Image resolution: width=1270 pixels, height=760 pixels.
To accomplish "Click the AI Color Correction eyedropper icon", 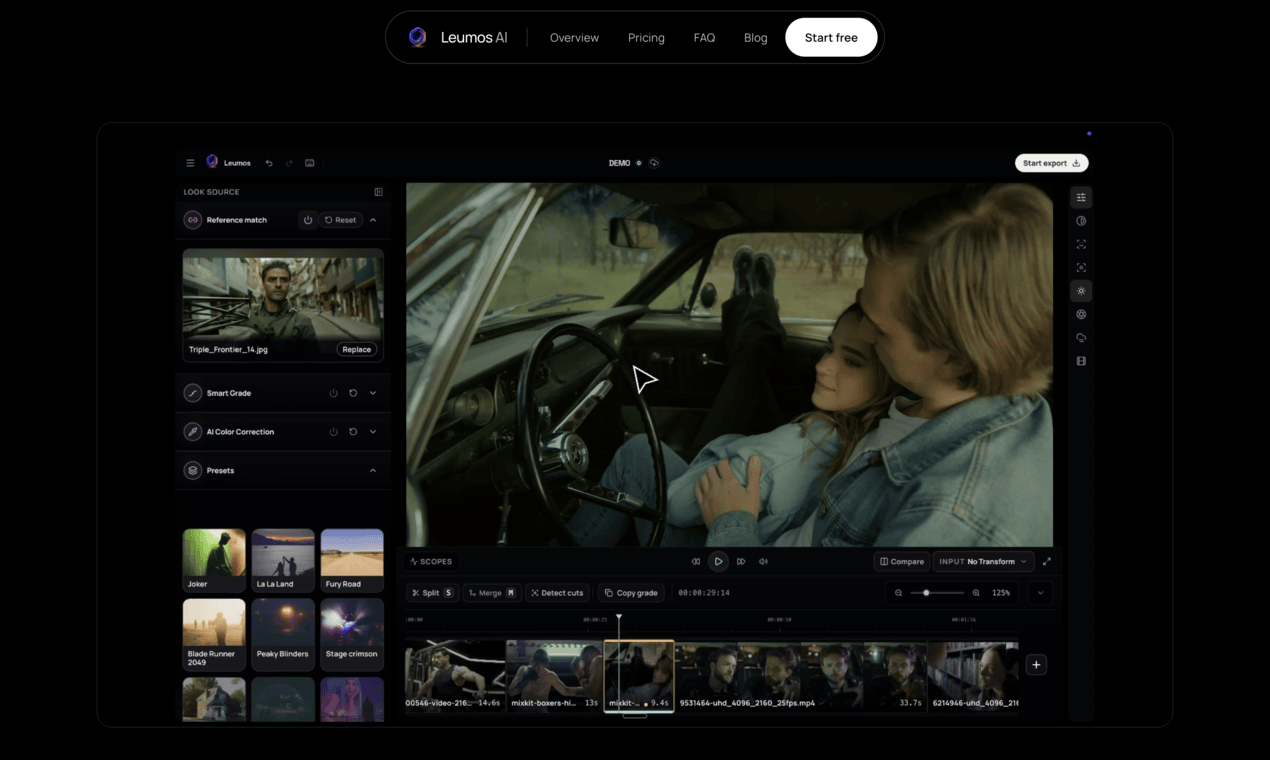I will (193, 432).
